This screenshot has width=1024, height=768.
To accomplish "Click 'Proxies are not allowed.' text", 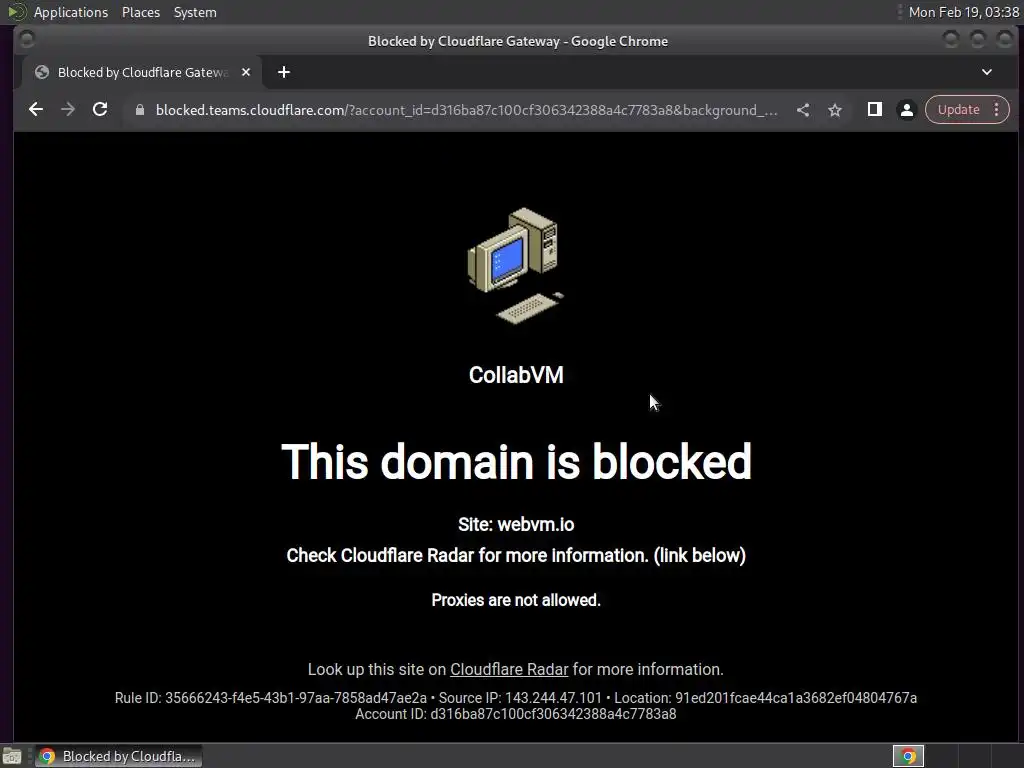I will click(516, 600).
